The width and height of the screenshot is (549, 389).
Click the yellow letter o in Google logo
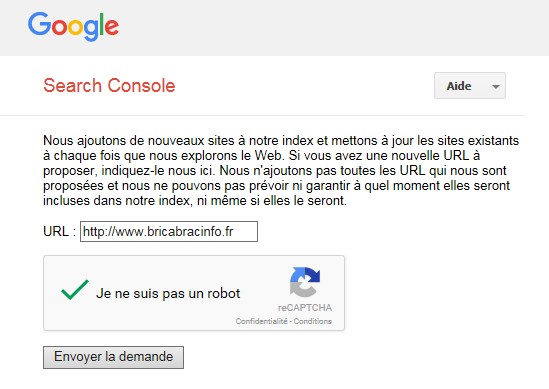[75, 27]
